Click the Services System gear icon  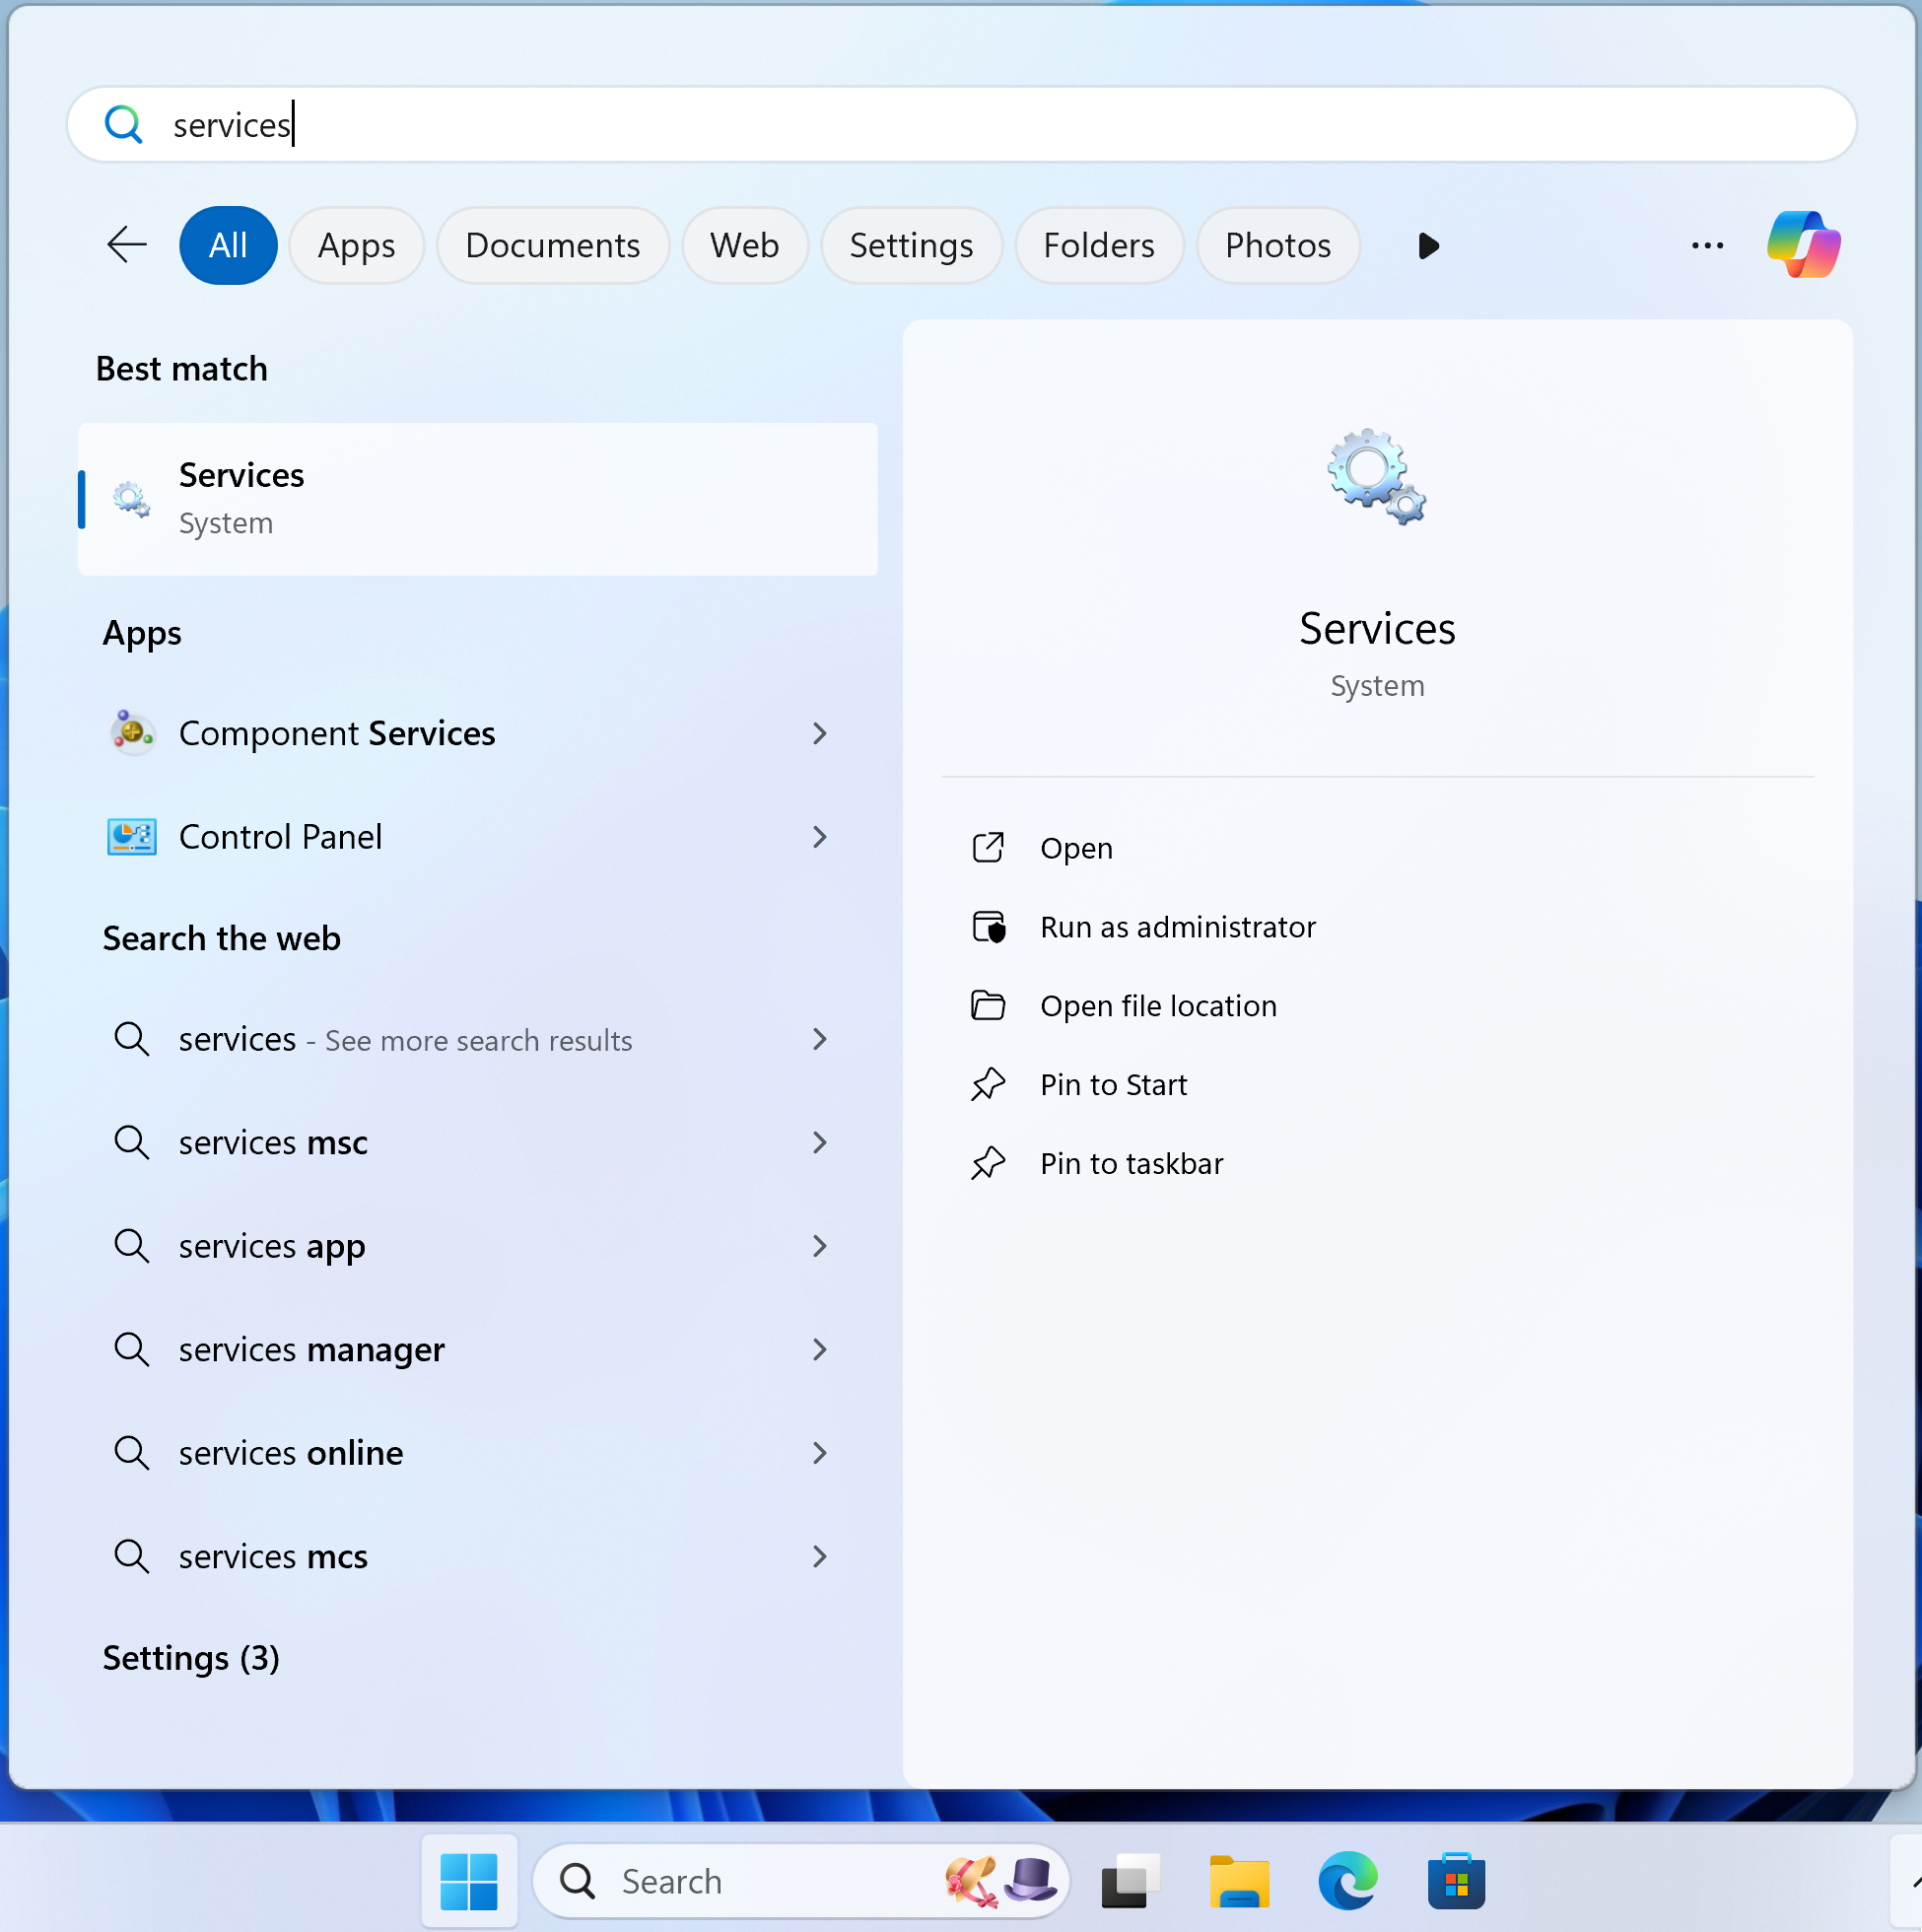pos(1376,475)
